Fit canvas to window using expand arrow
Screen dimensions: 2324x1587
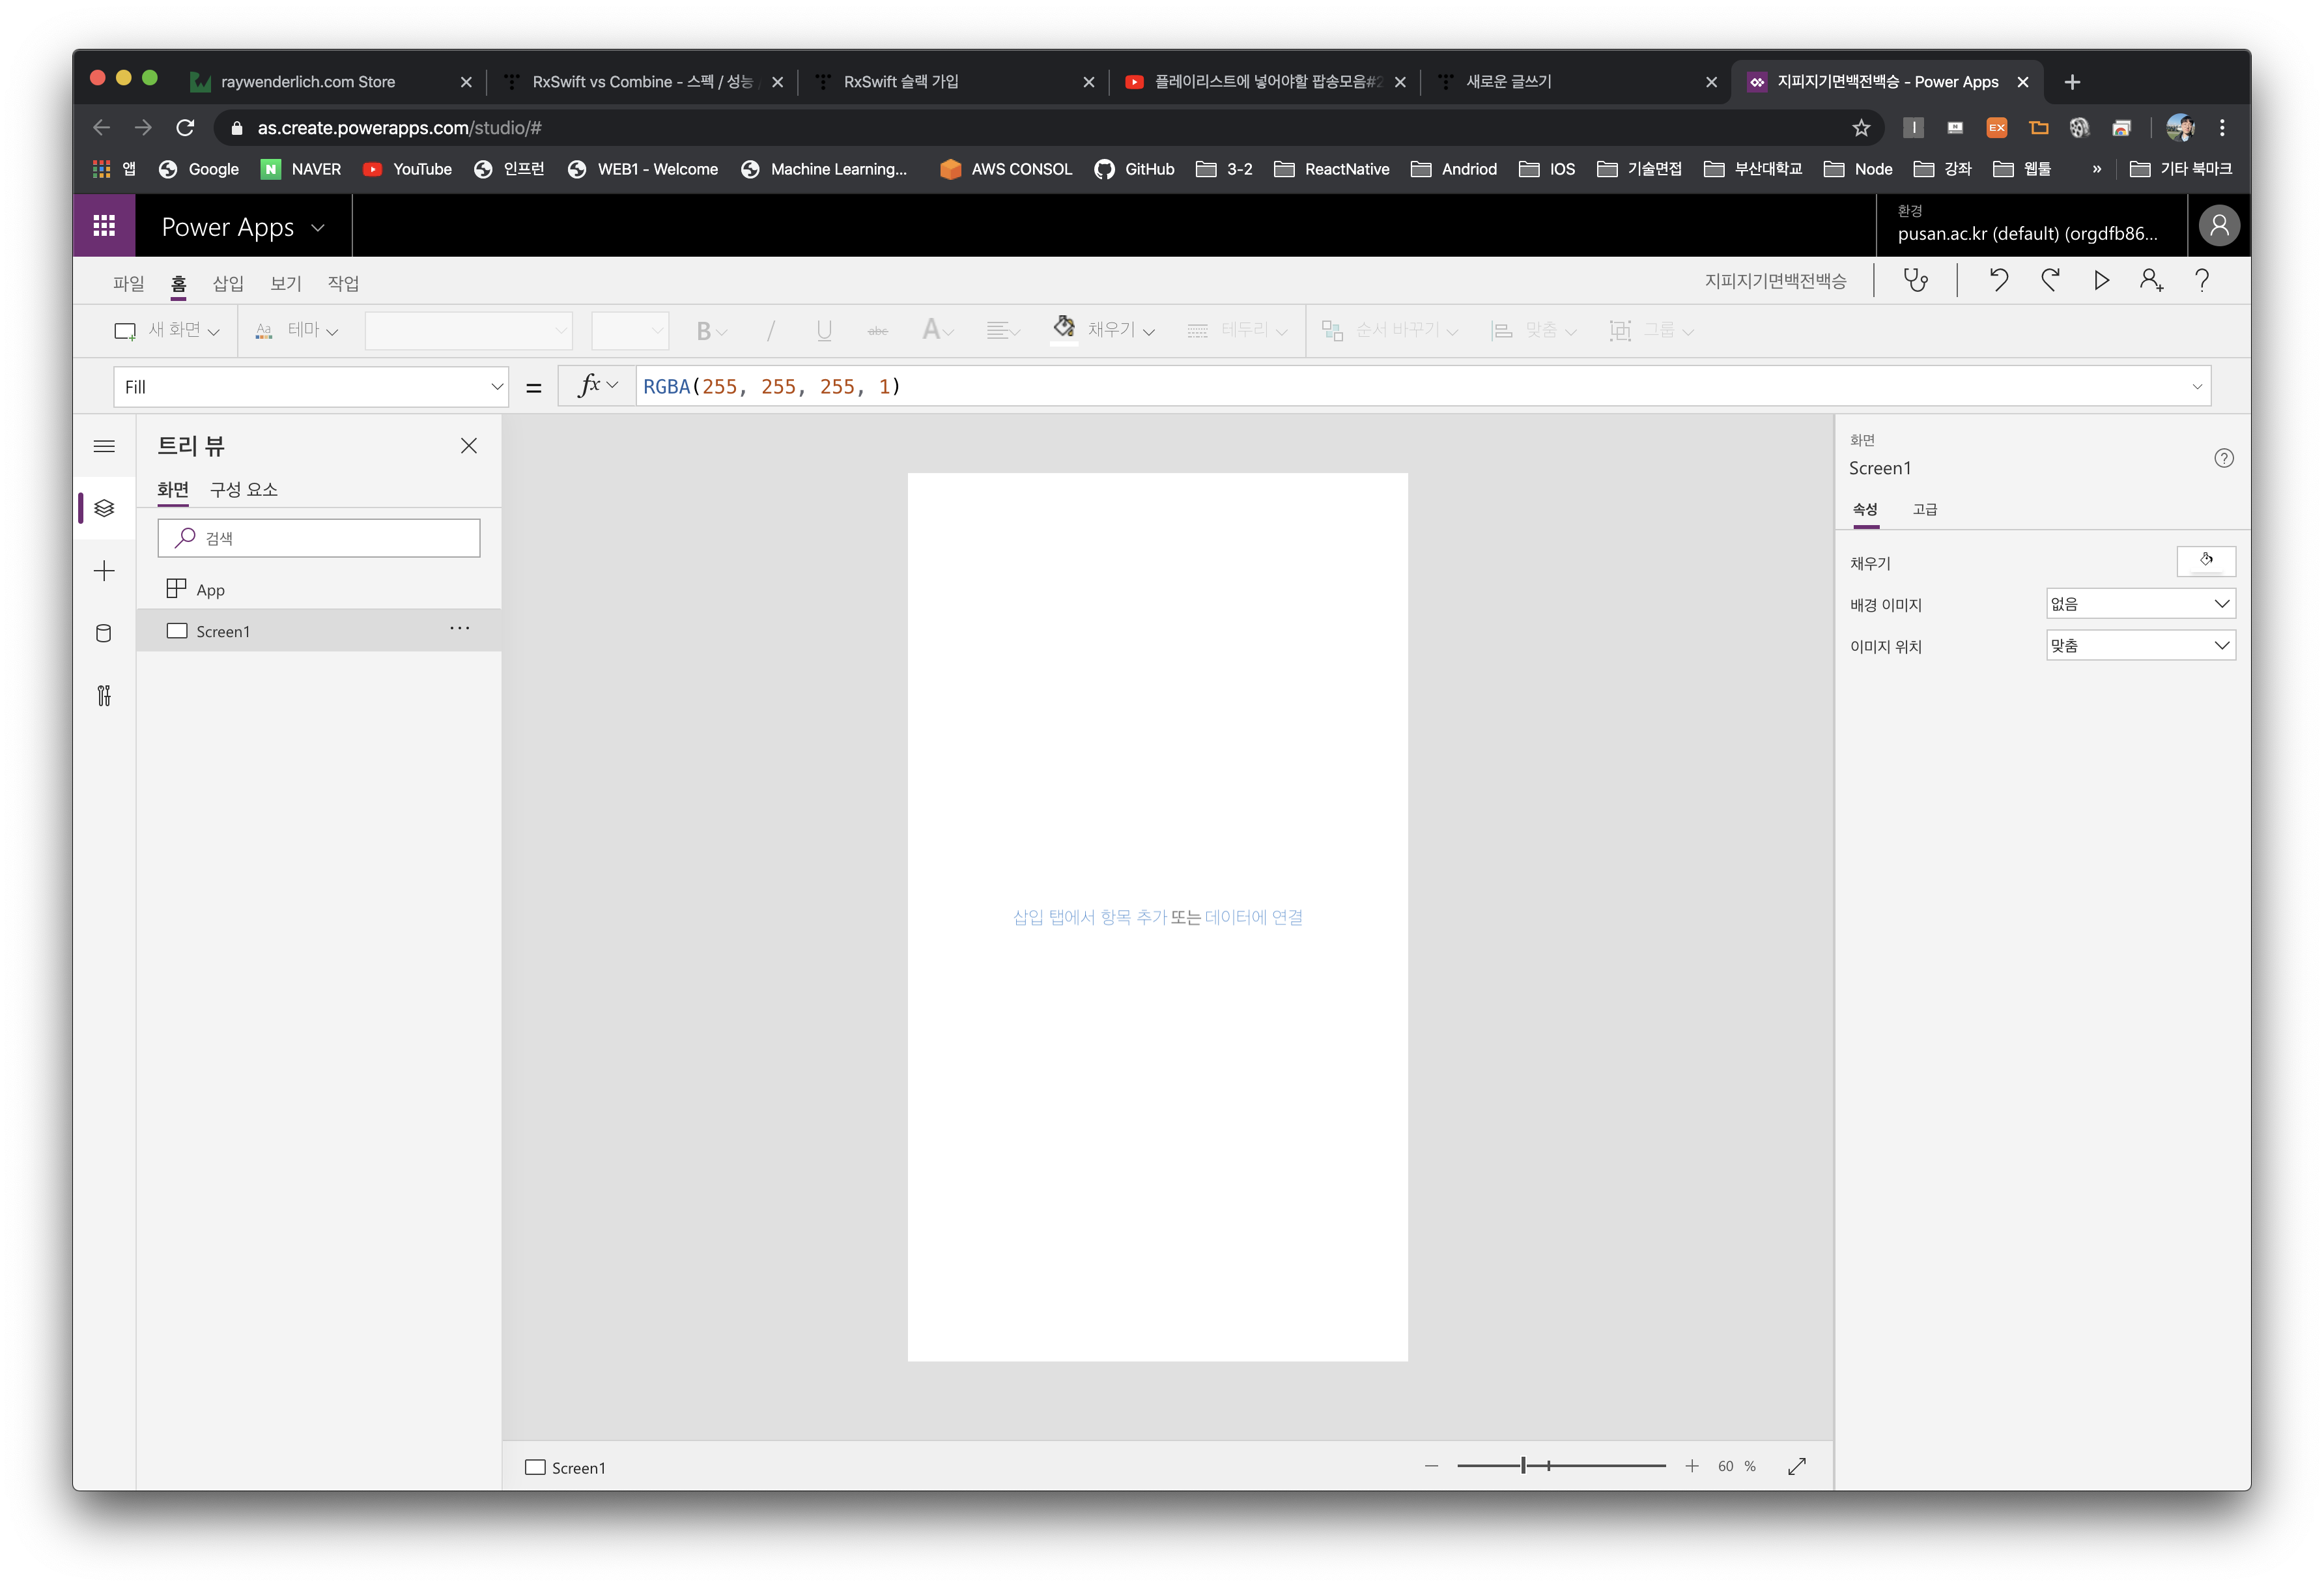[1797, 1466]
